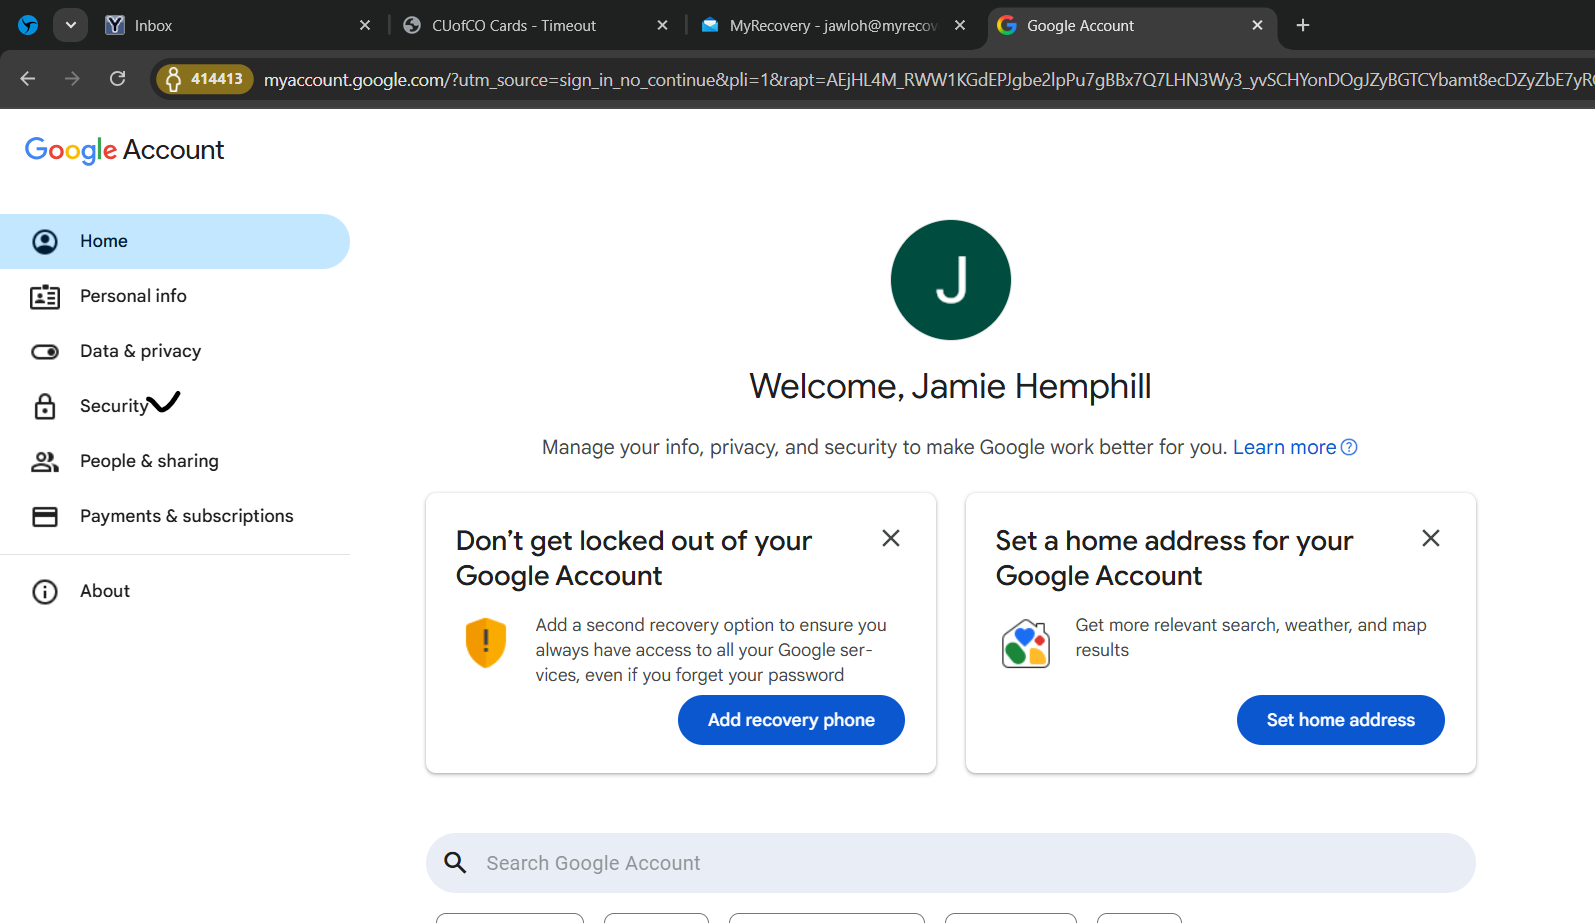Click the J profile avatar picture
Image resolution: width=1595 pixels, height=923 pixels.
pos(951,280)
